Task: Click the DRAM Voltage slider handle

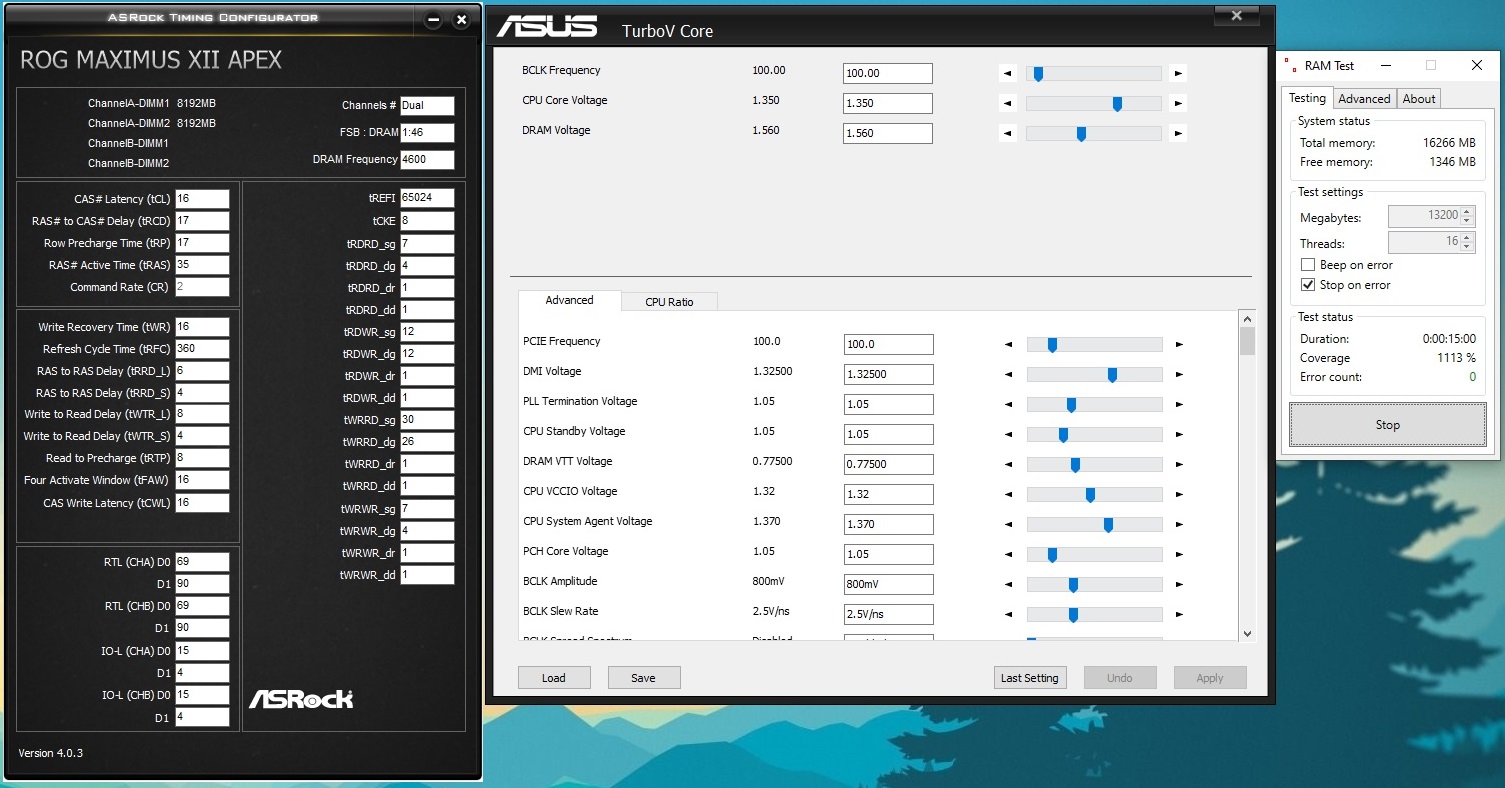Action: 1081,134
